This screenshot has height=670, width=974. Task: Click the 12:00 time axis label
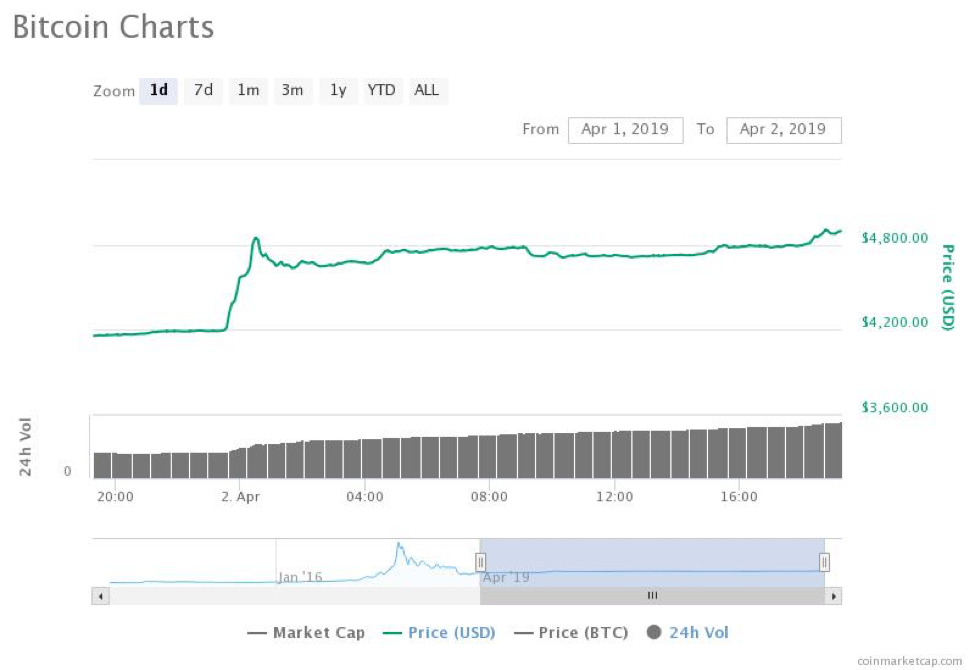click(x=614, y=497)
